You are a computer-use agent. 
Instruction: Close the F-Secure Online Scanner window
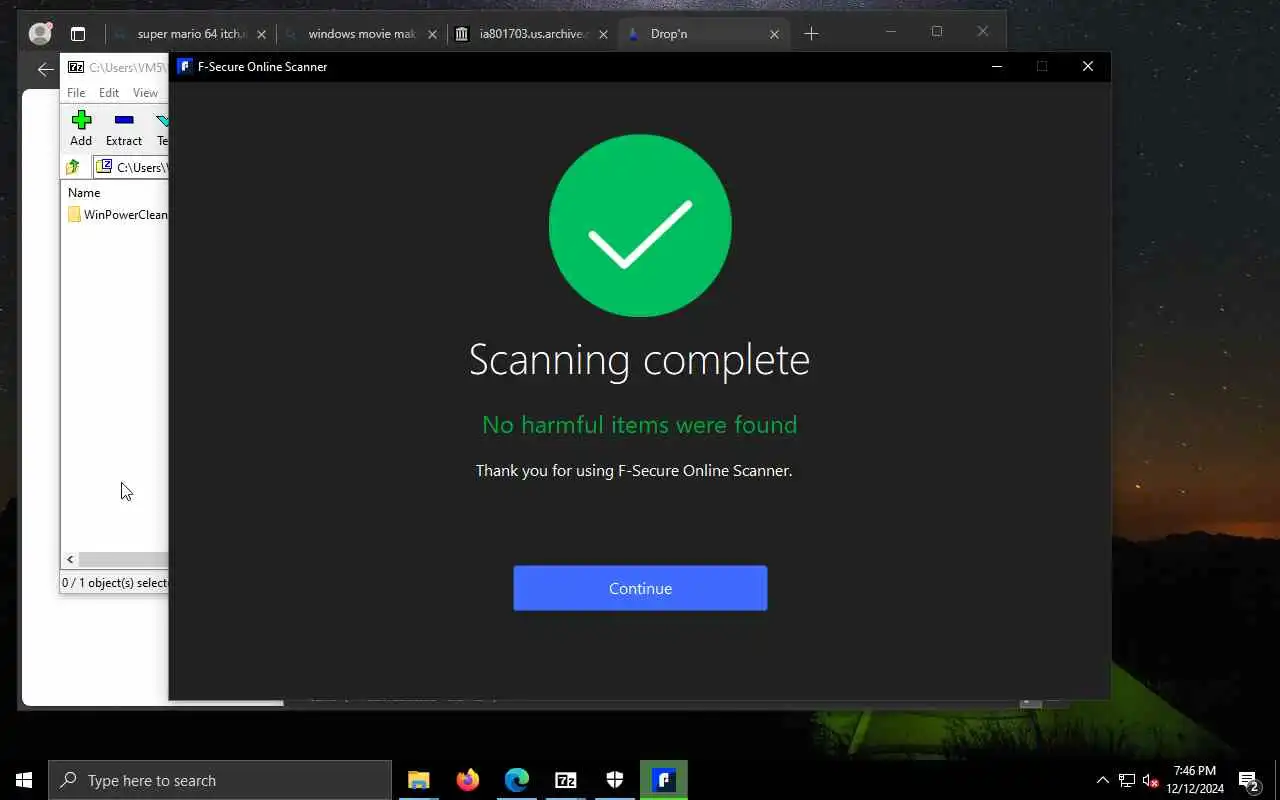tap(1088, 66)
